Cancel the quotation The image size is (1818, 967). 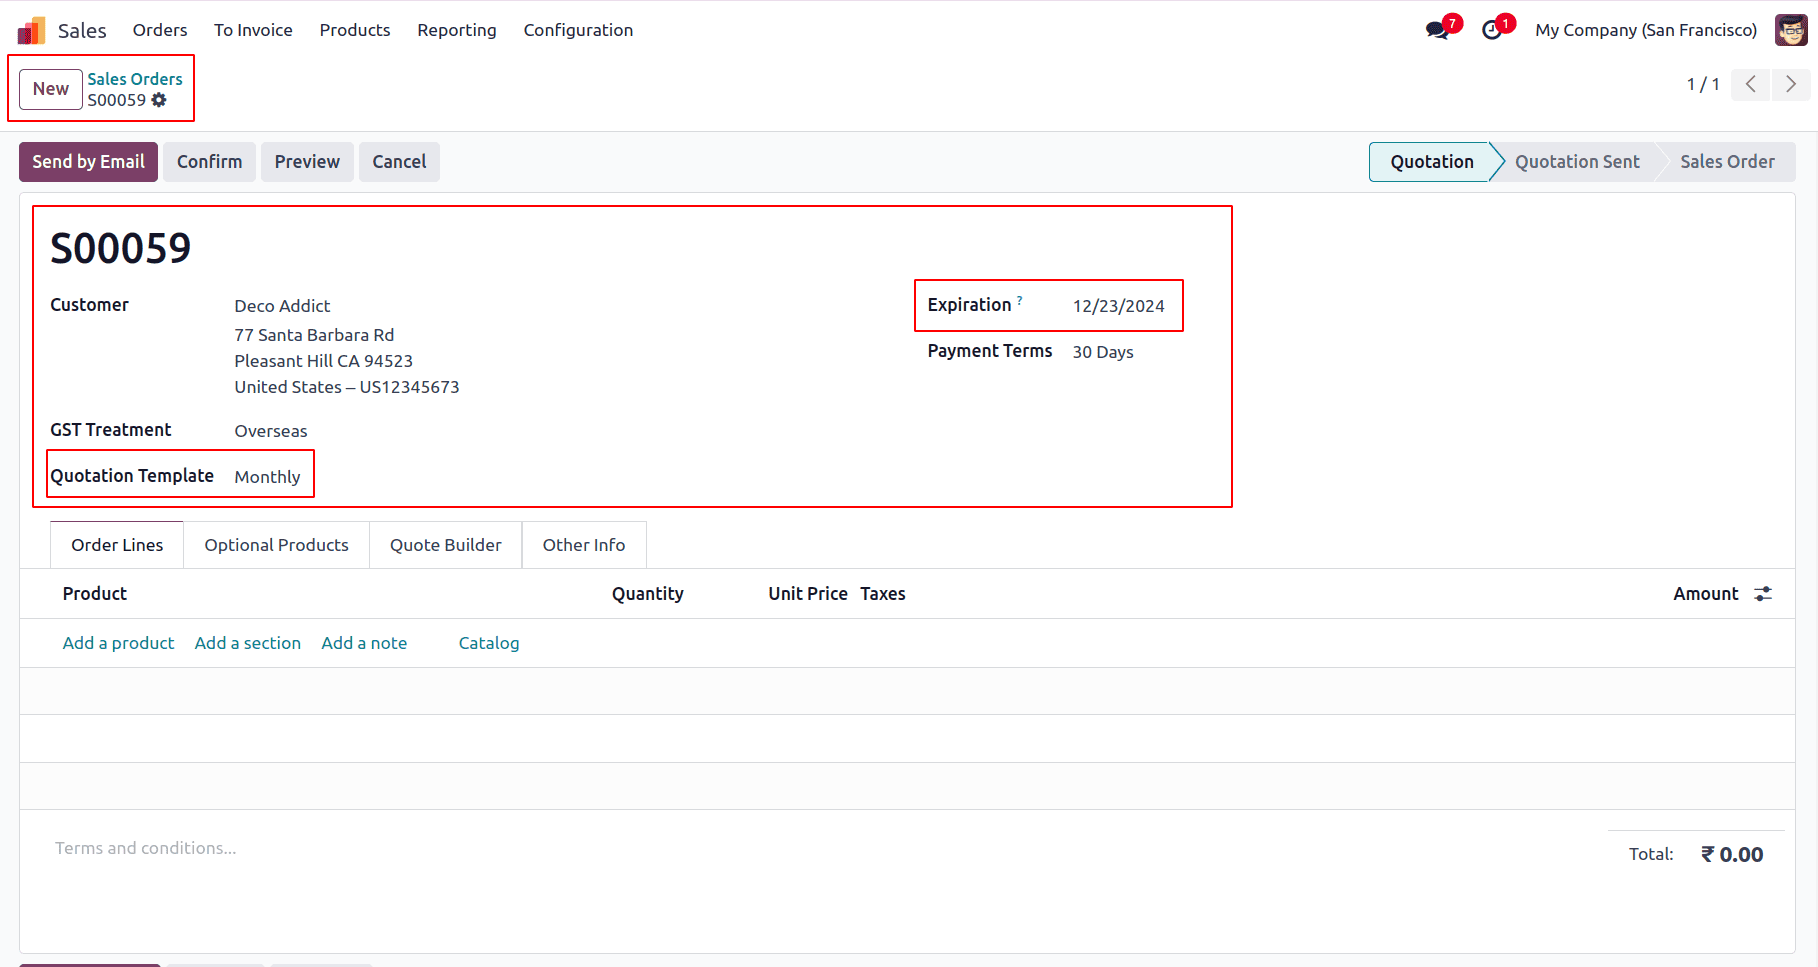click(x=399, y=162)
